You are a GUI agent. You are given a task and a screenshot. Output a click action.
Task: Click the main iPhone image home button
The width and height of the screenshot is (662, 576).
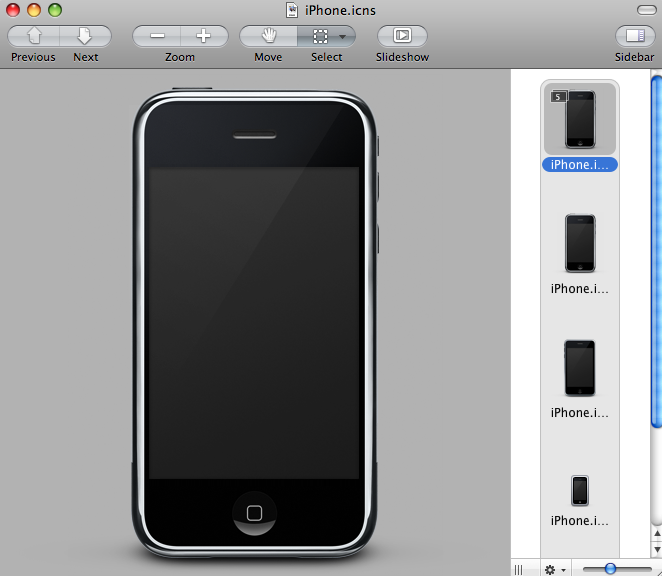point(254,513)
